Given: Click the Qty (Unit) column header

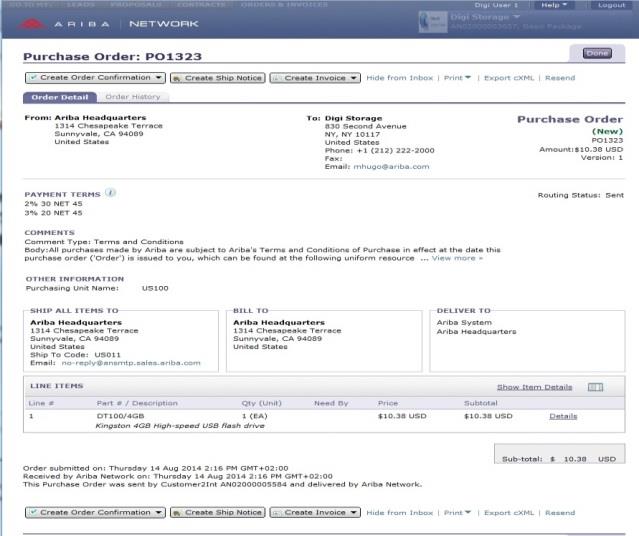Looking at the screenshot, I should click(261, 403).
